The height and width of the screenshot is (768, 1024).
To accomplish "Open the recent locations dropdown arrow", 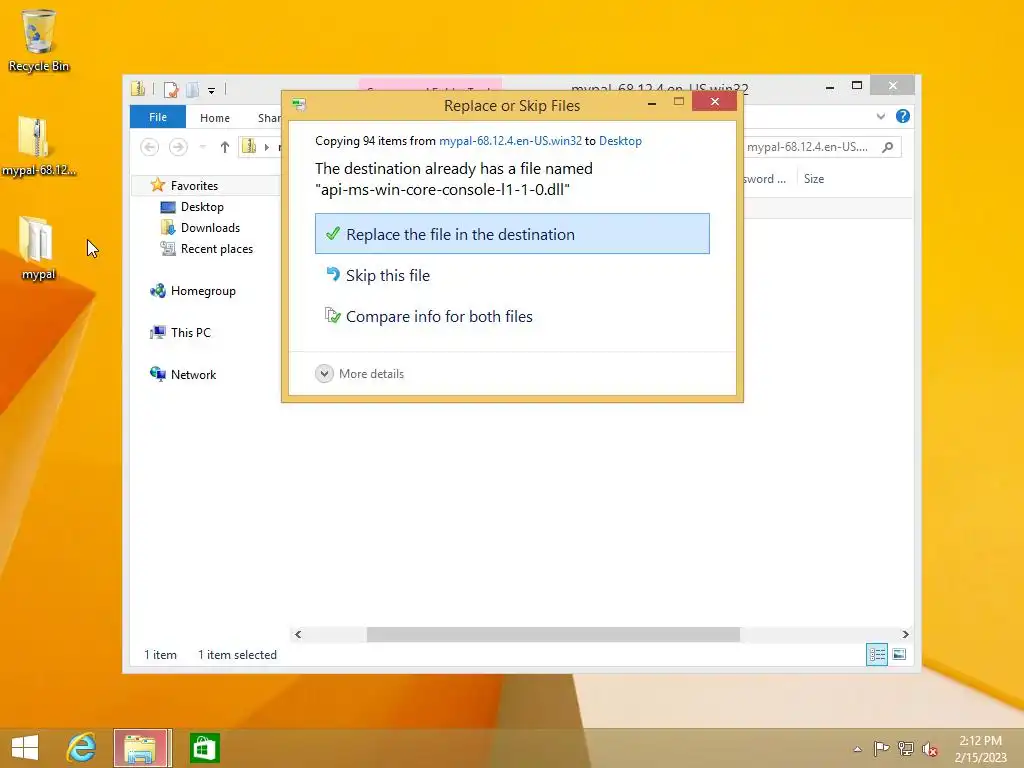I will 202,147.
